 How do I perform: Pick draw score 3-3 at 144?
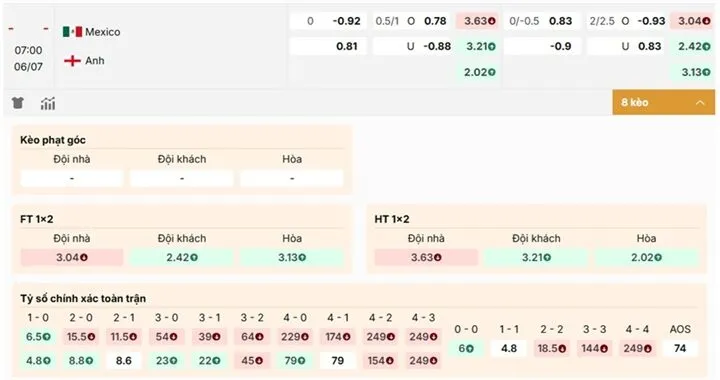click(594, 348)
